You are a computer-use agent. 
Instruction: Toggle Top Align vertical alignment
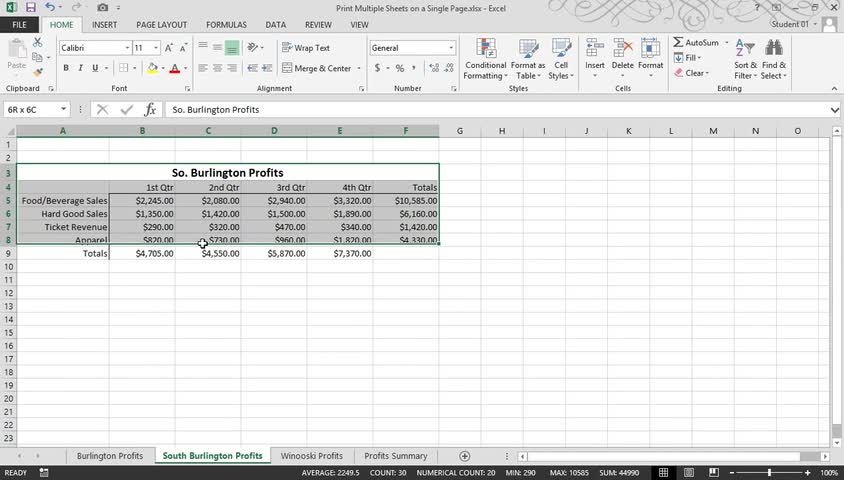[203, 47]
